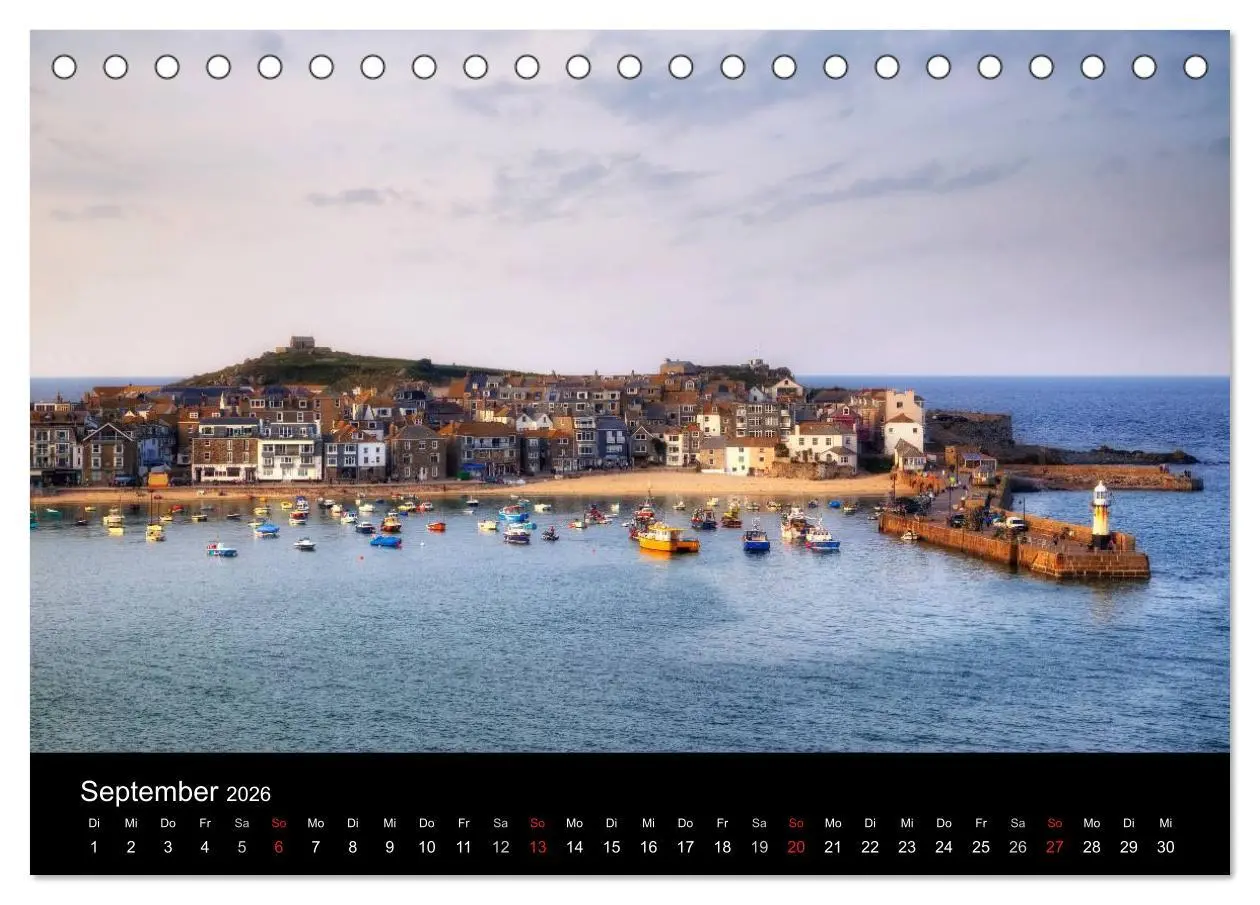Select date 9 in the calendar row

[390, 847]
